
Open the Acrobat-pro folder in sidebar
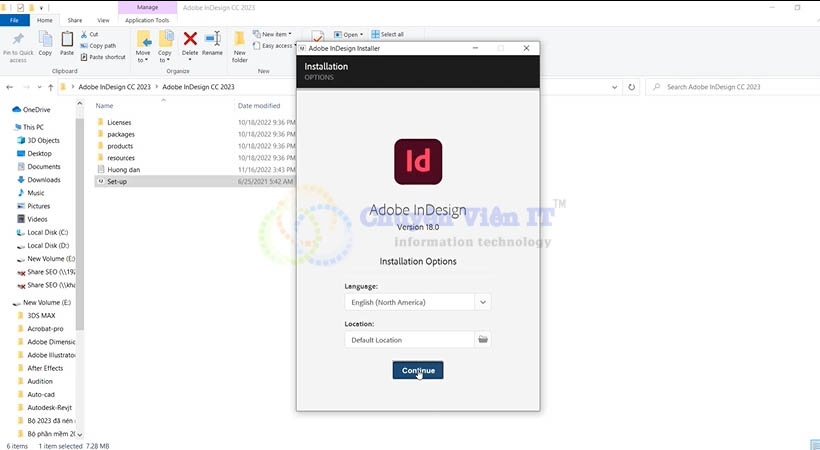pos(45,329)
